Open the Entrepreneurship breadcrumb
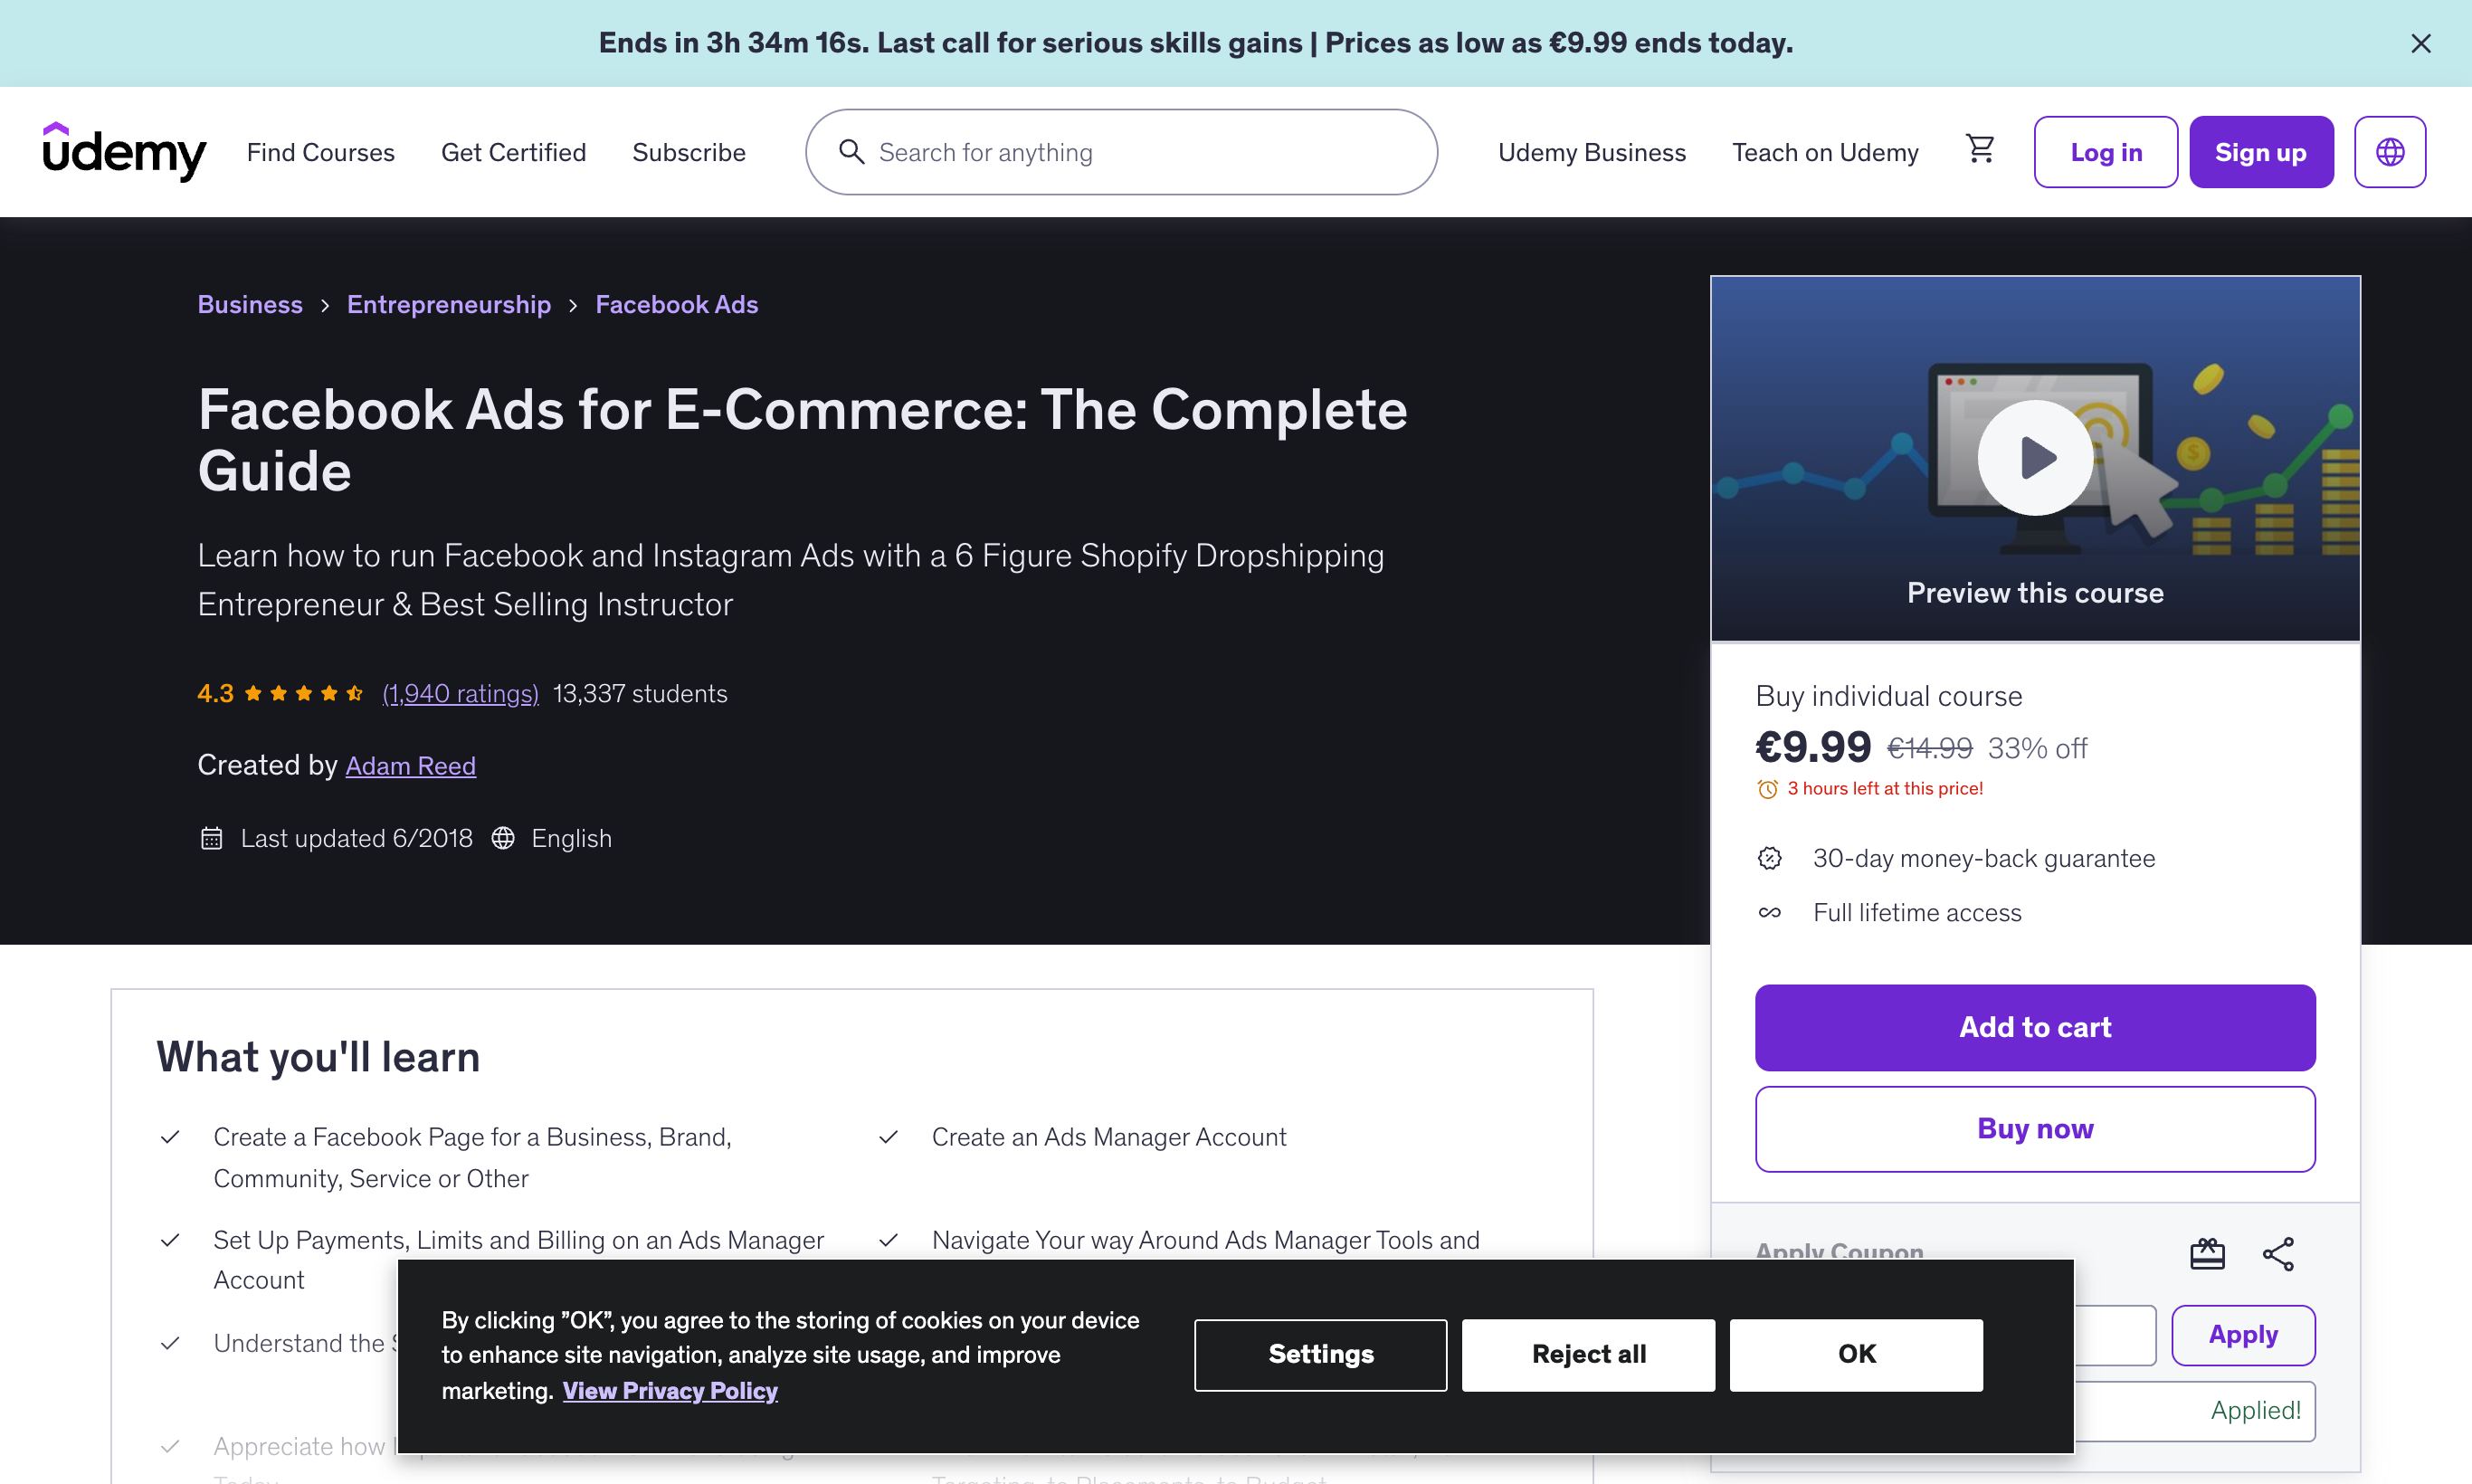 pos(449,304)
